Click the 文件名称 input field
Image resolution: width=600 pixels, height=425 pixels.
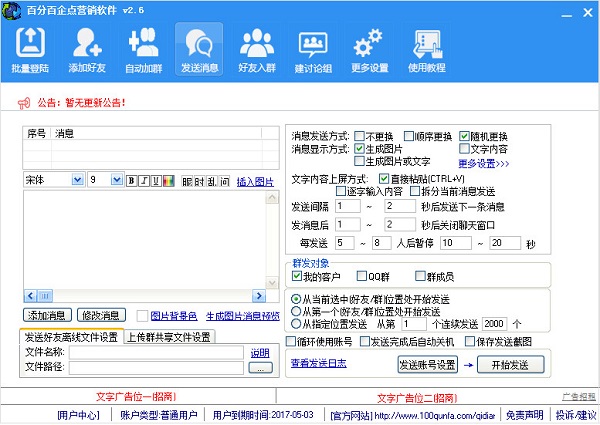coord(156,352)
